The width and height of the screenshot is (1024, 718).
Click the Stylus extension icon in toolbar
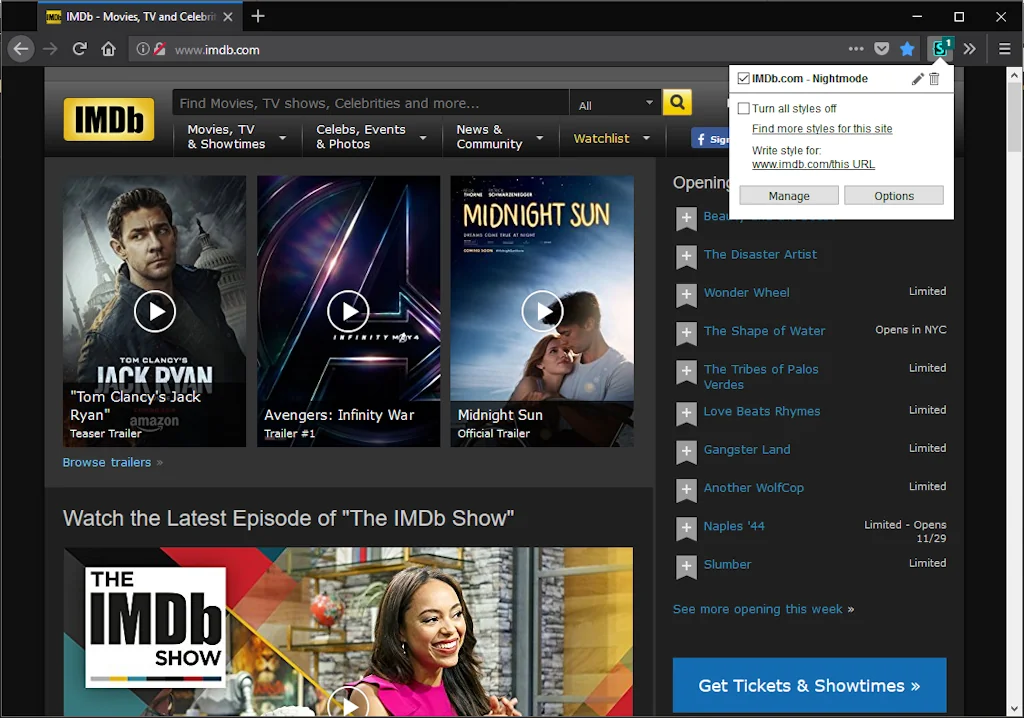940,48
